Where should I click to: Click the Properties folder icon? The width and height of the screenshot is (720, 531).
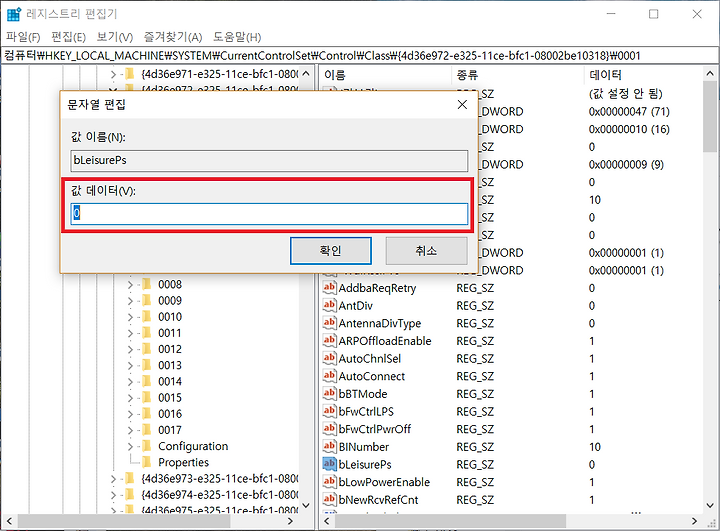pos(146,462)
